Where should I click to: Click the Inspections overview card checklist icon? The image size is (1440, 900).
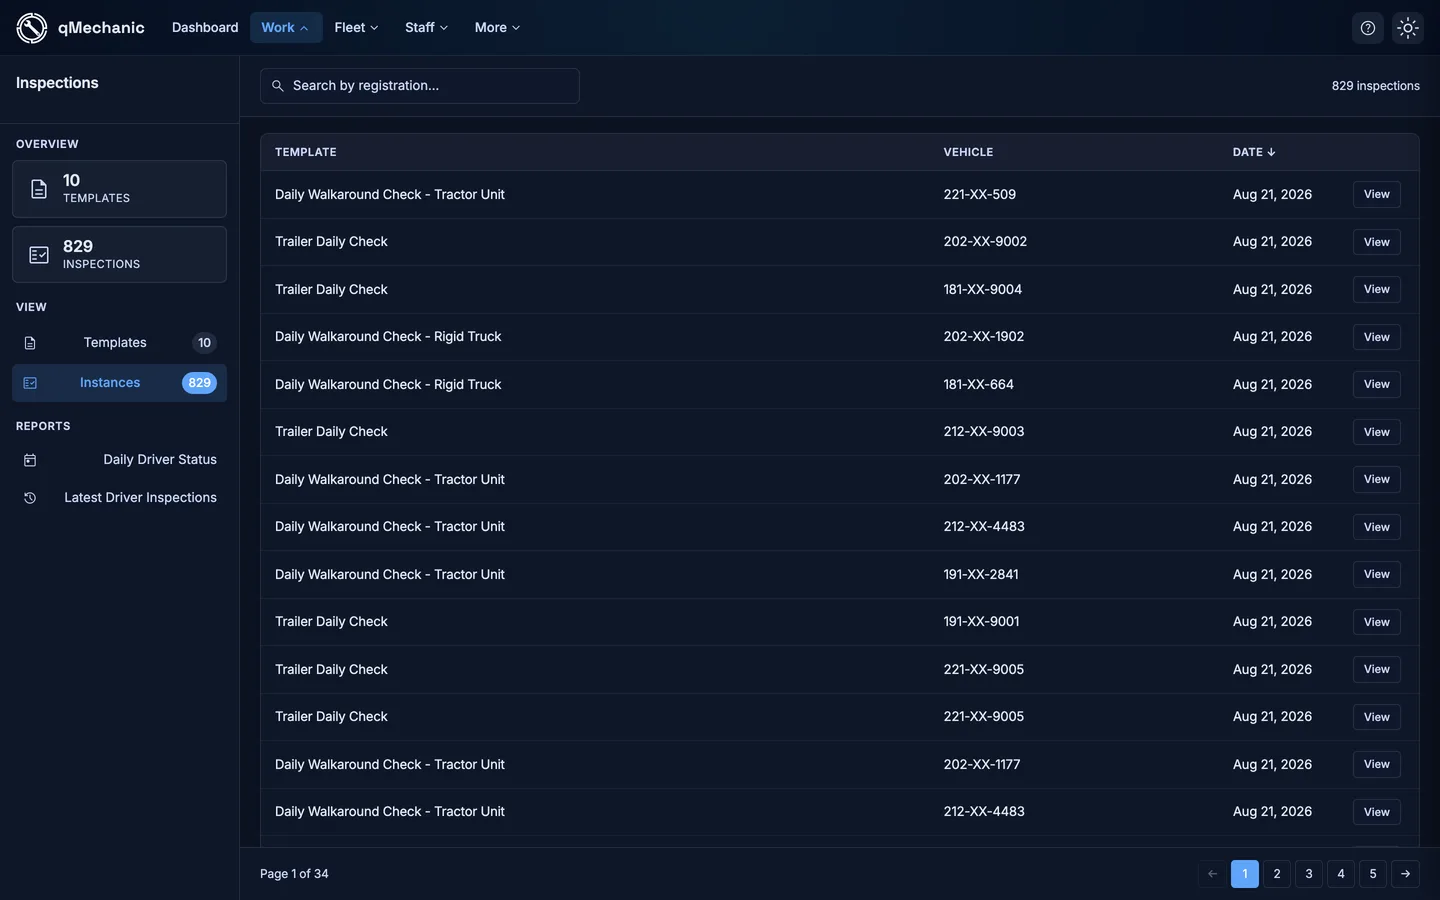click(39, 255)
